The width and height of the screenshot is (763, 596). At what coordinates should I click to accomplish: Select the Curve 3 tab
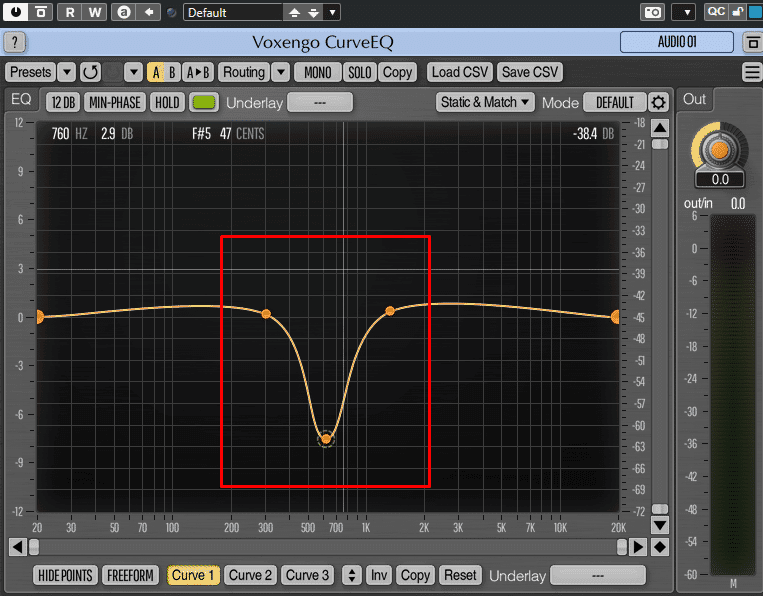(308, 575)
